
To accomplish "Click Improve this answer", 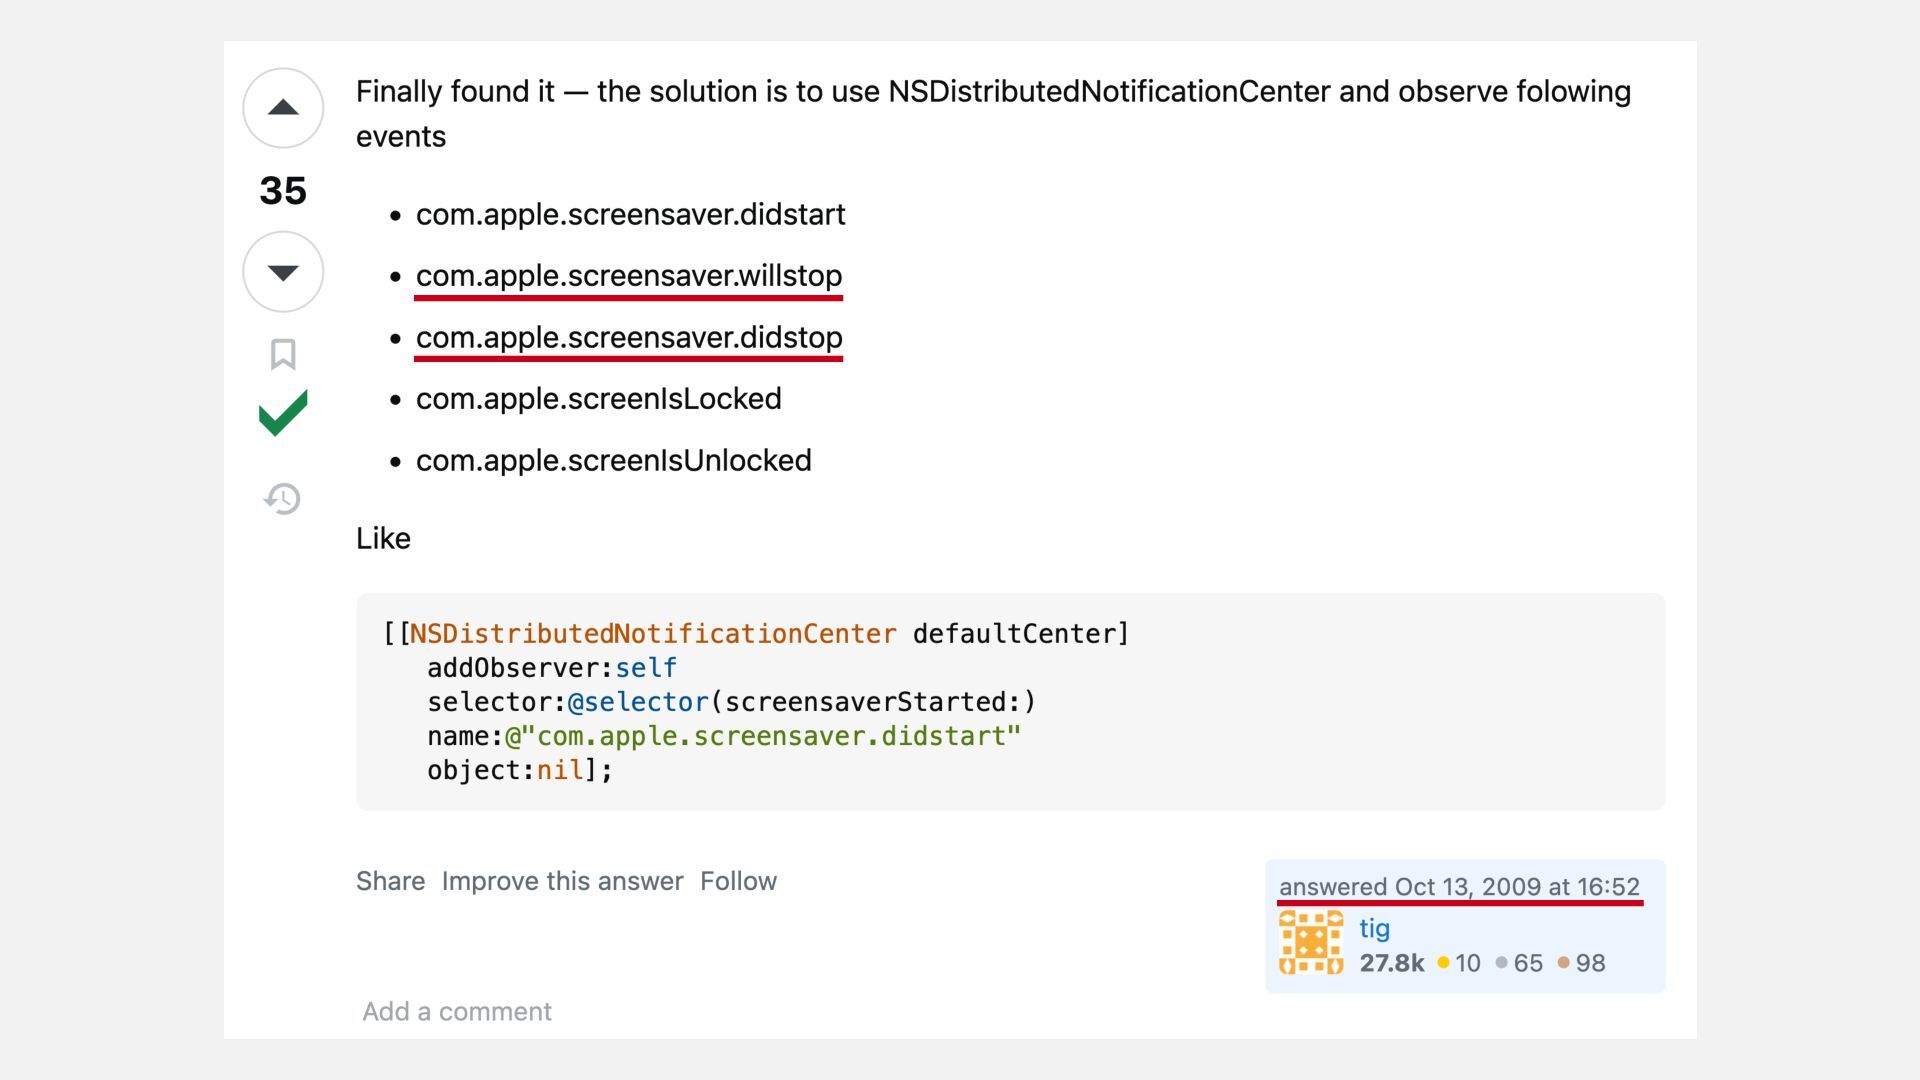I will 562,881.
